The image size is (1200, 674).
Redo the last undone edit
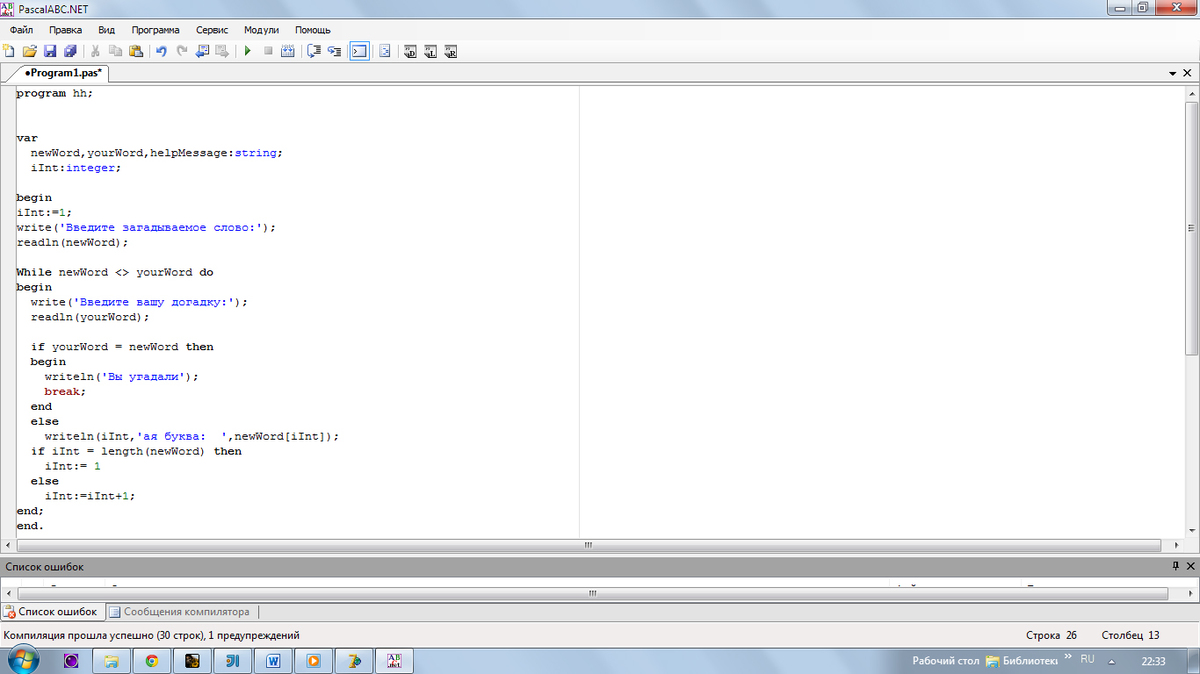coord(182,51)
